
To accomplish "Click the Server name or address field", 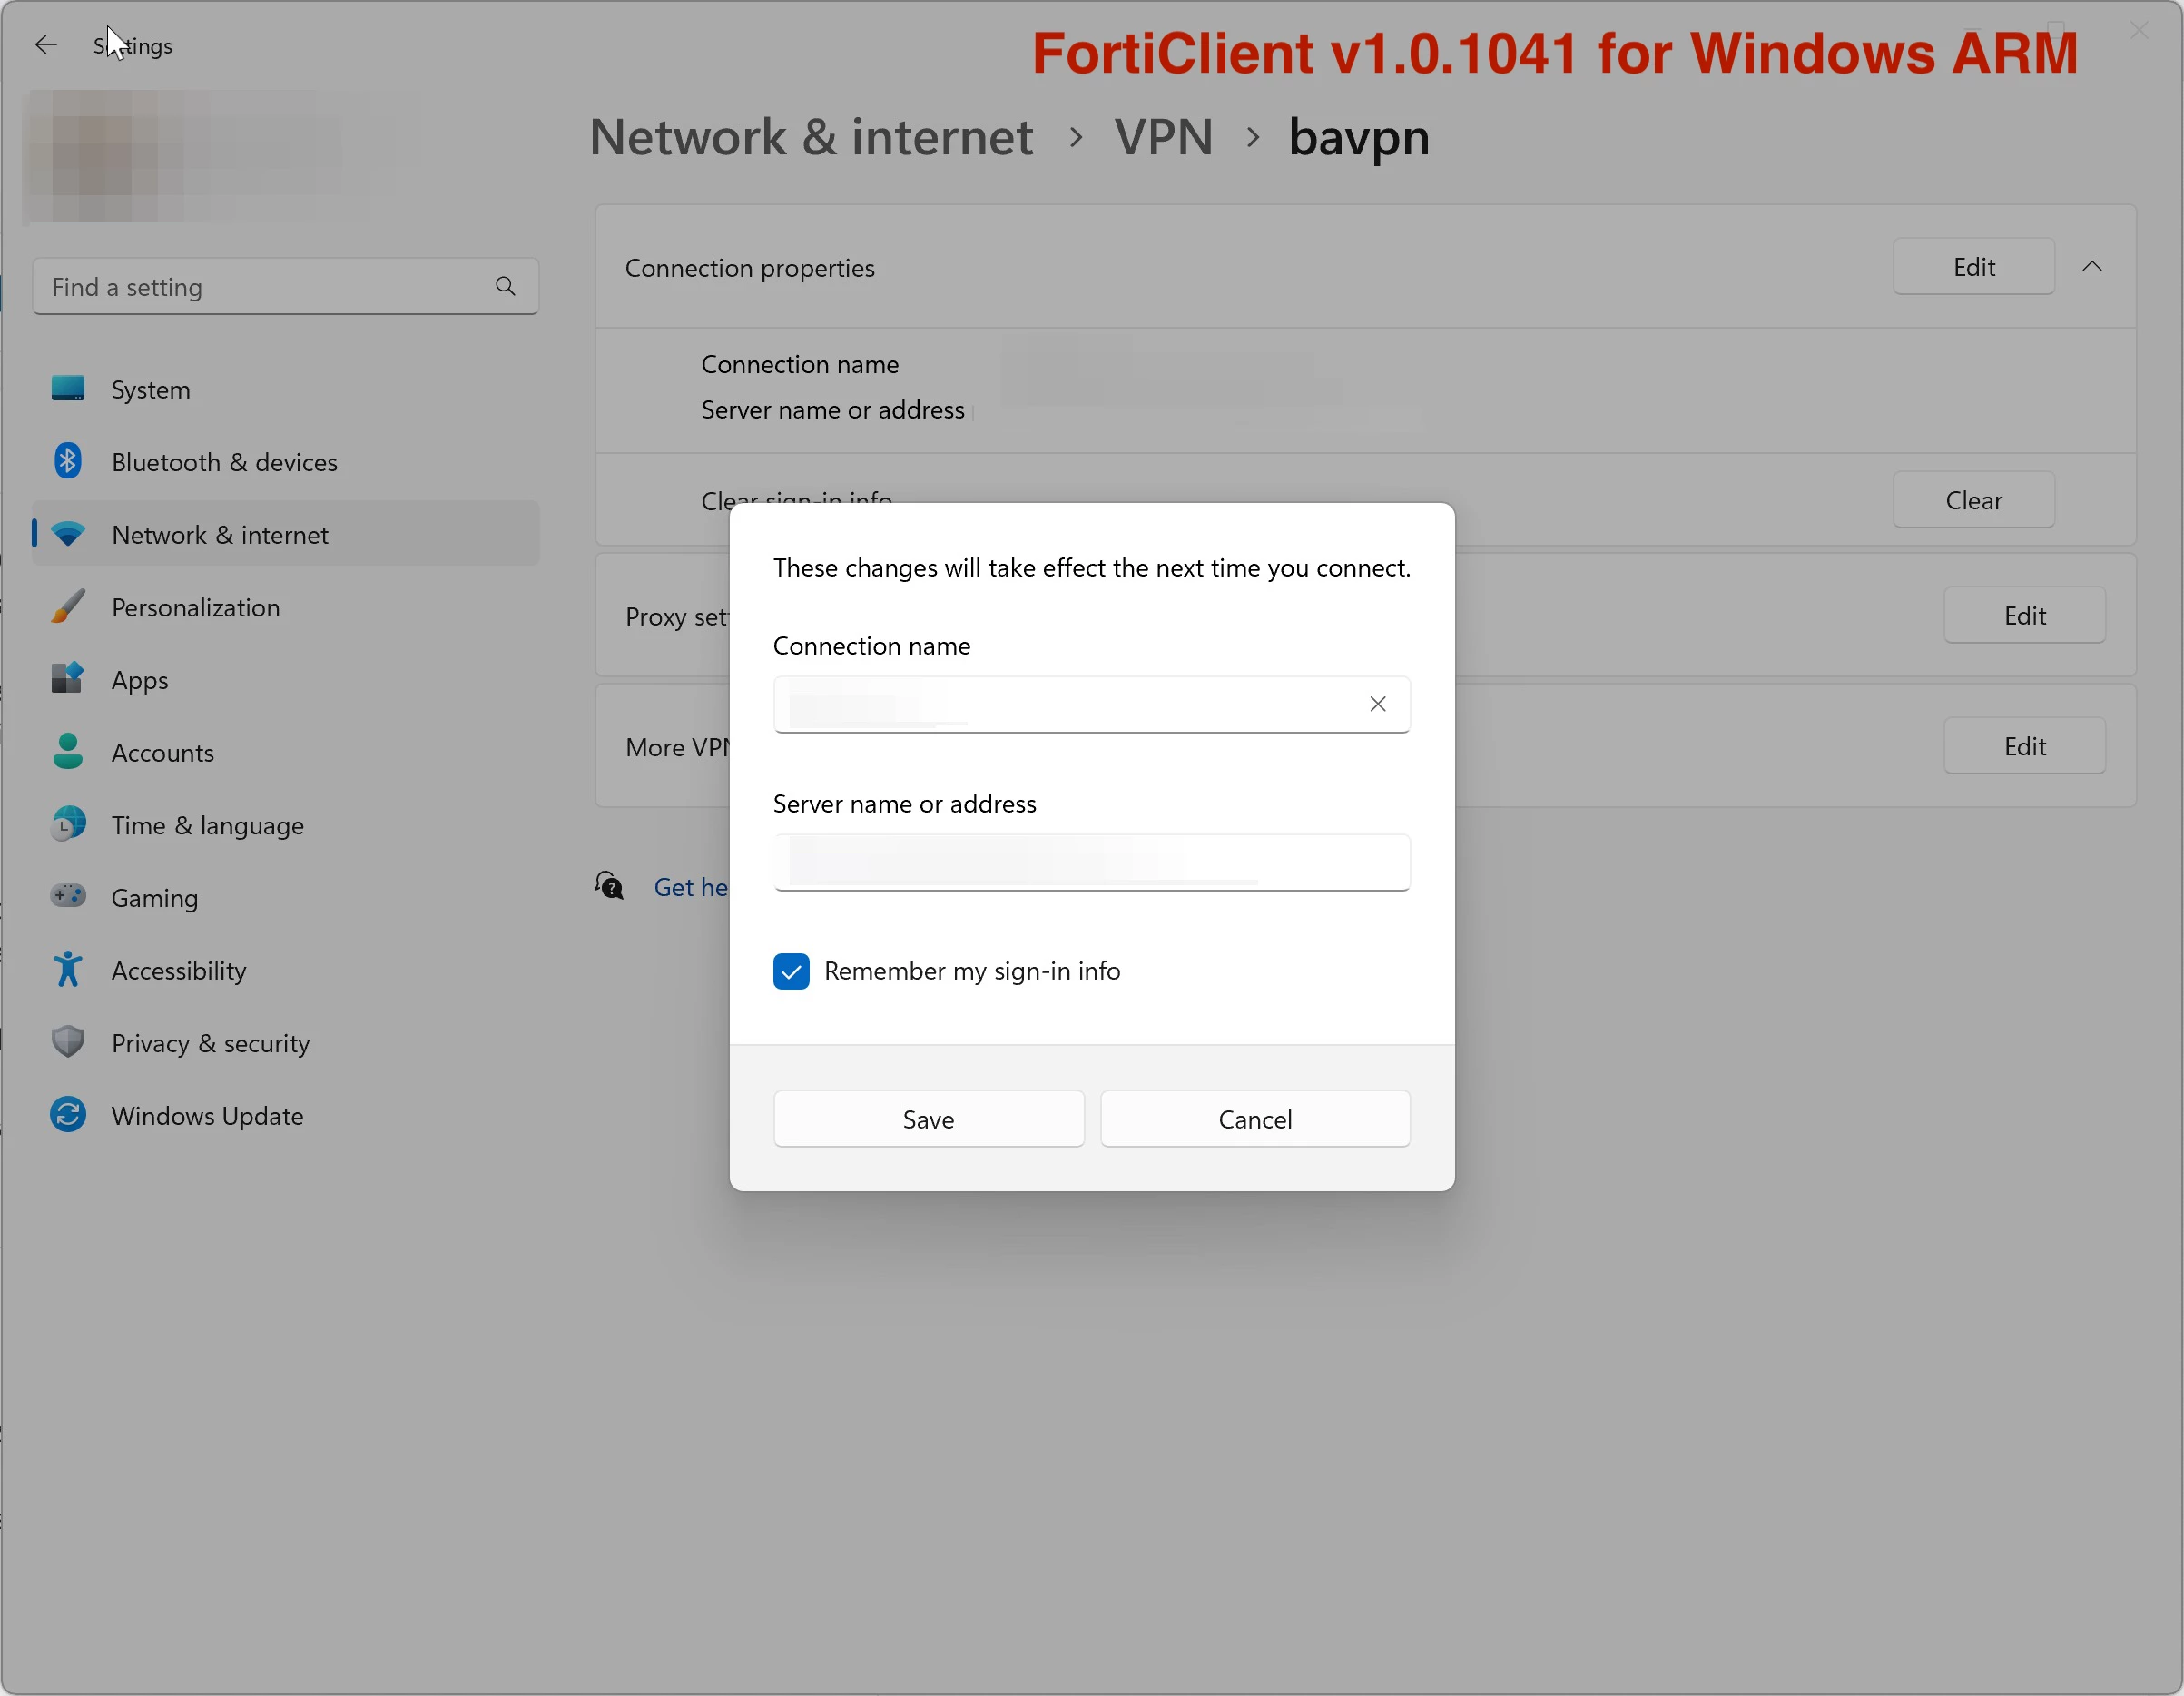I will tap(1091, 862).
